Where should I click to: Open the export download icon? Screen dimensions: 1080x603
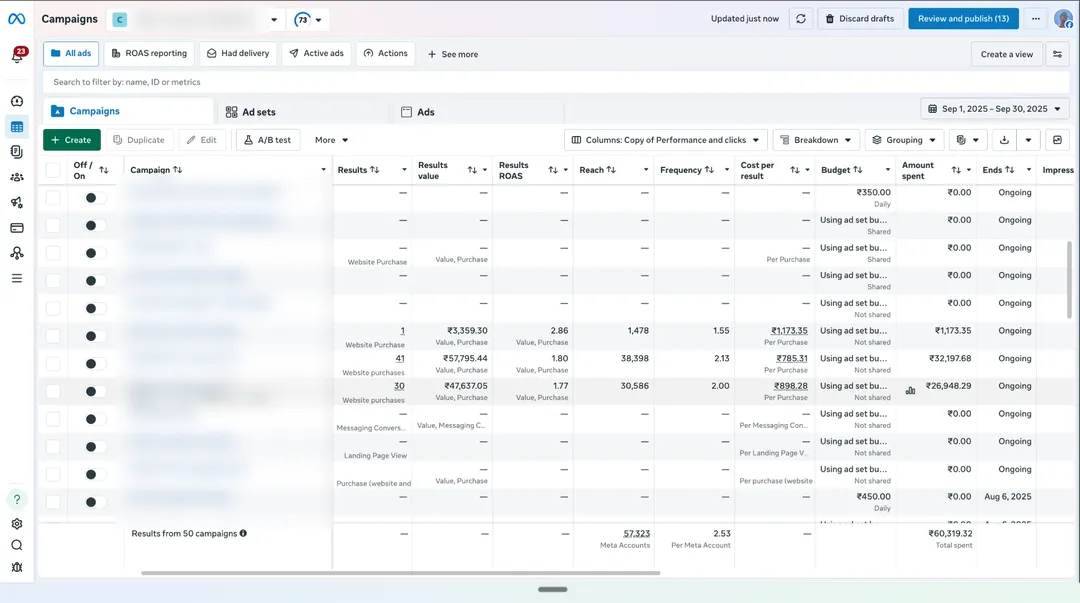1004,140
